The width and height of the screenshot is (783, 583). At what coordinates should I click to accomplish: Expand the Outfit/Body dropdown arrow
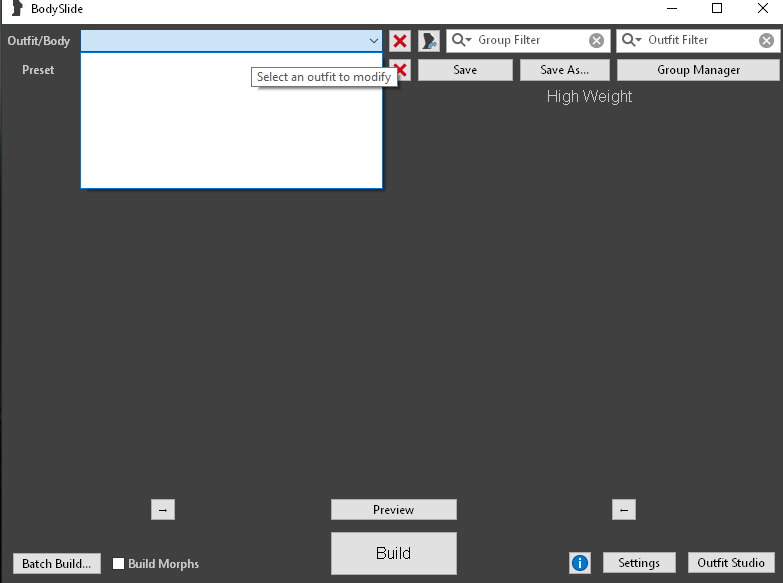coord(374,41)
